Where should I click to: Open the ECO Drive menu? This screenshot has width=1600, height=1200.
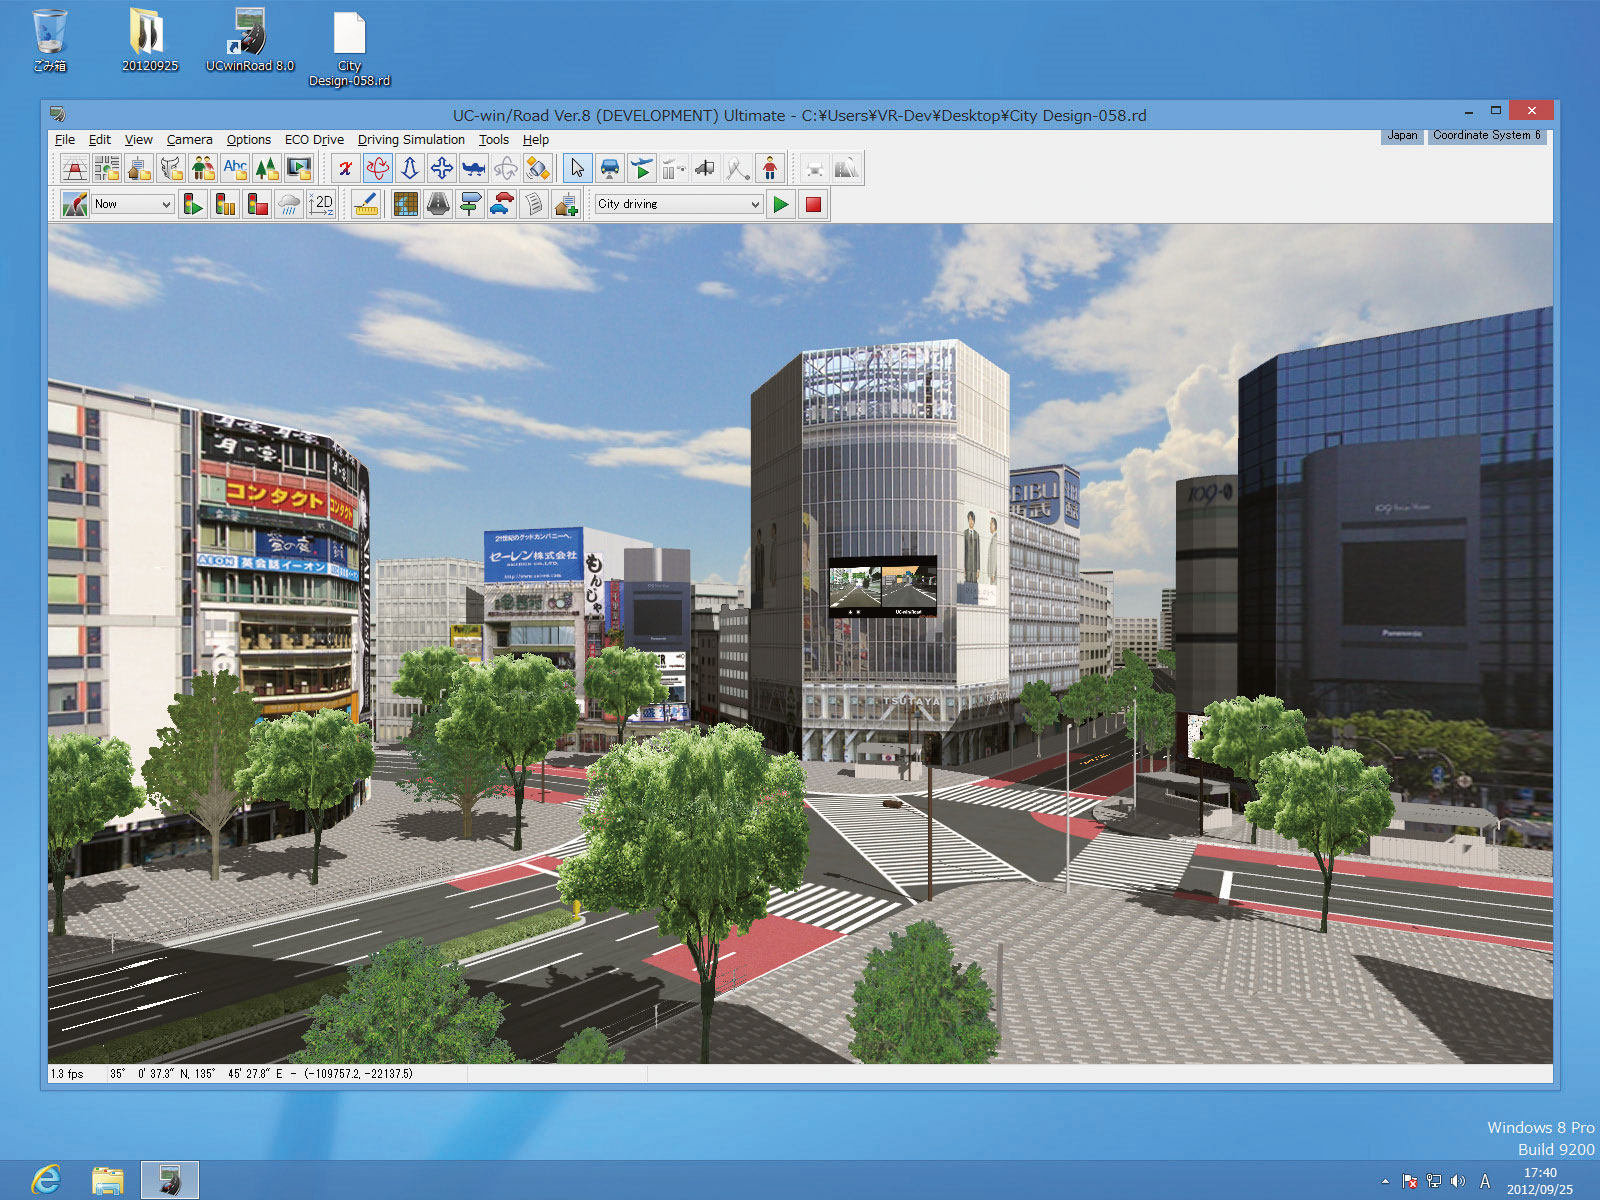click(314, 140)
